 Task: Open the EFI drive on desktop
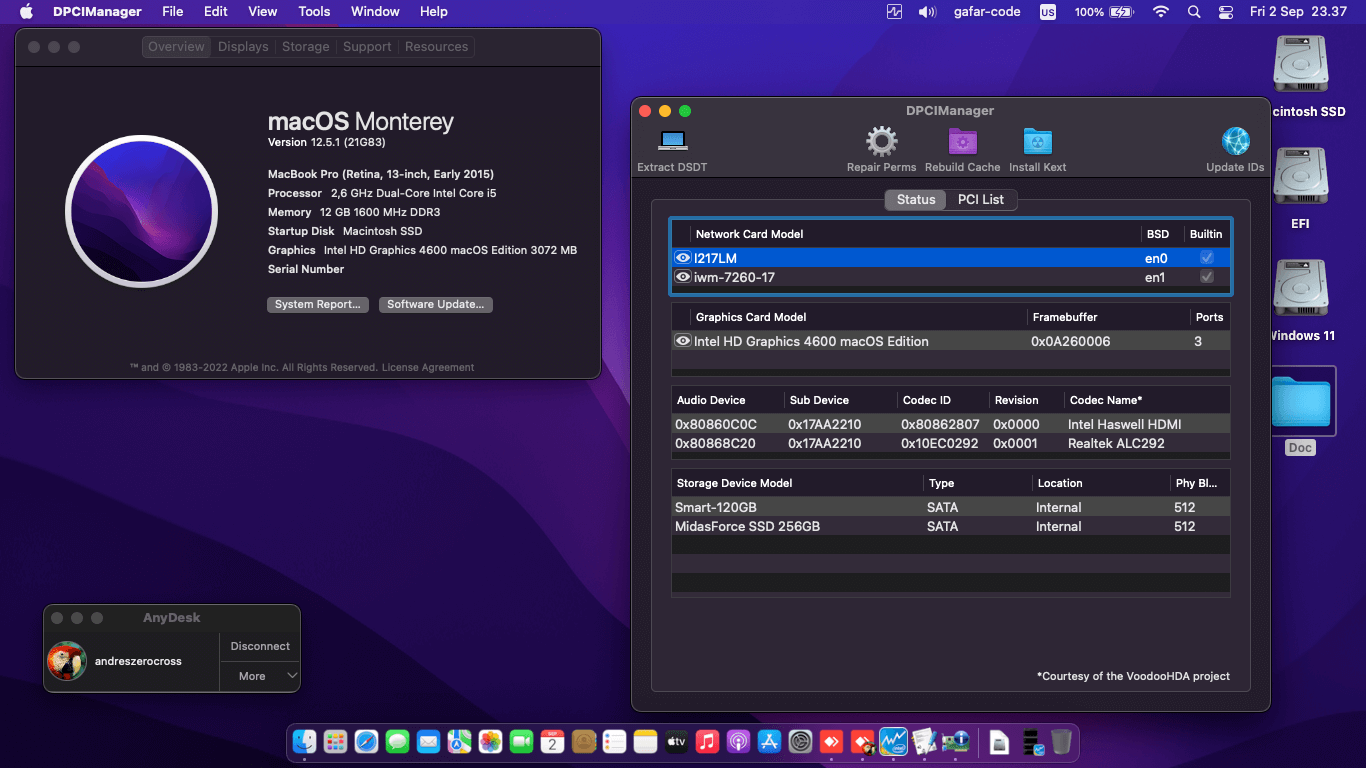pos(1300,178)
